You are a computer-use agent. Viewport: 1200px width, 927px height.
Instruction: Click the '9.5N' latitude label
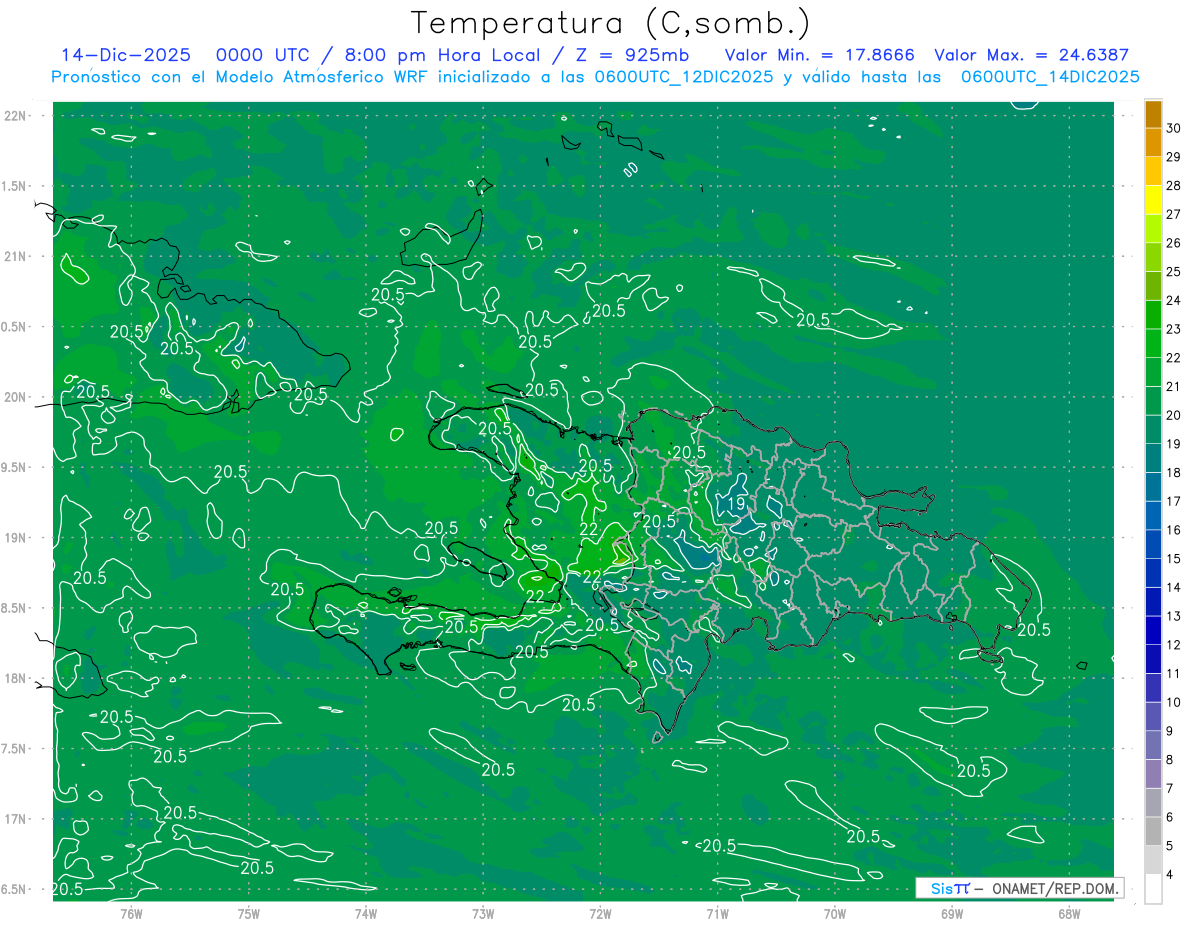[15, 467]
